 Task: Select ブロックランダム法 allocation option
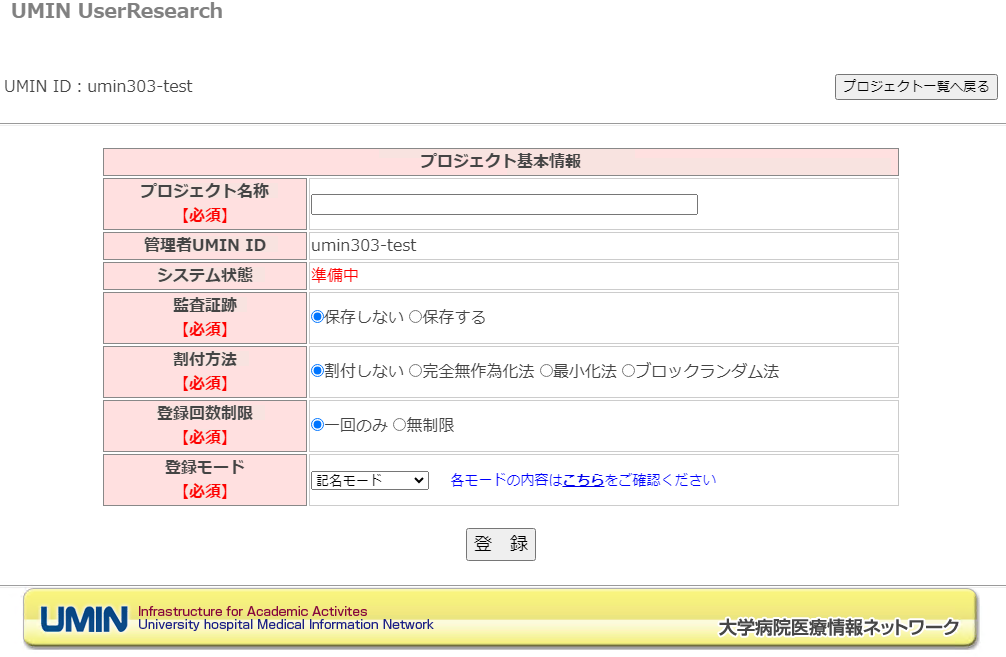tap(628, 371)
